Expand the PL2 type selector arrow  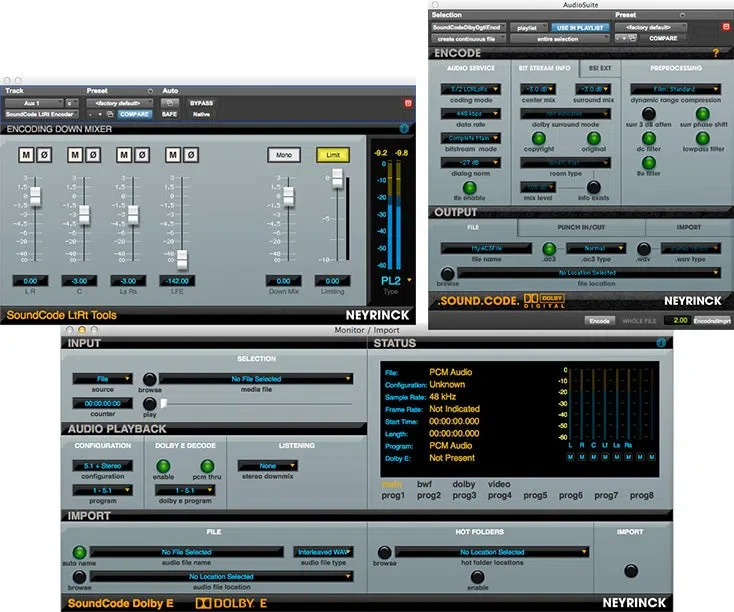[x=410, y=280]
